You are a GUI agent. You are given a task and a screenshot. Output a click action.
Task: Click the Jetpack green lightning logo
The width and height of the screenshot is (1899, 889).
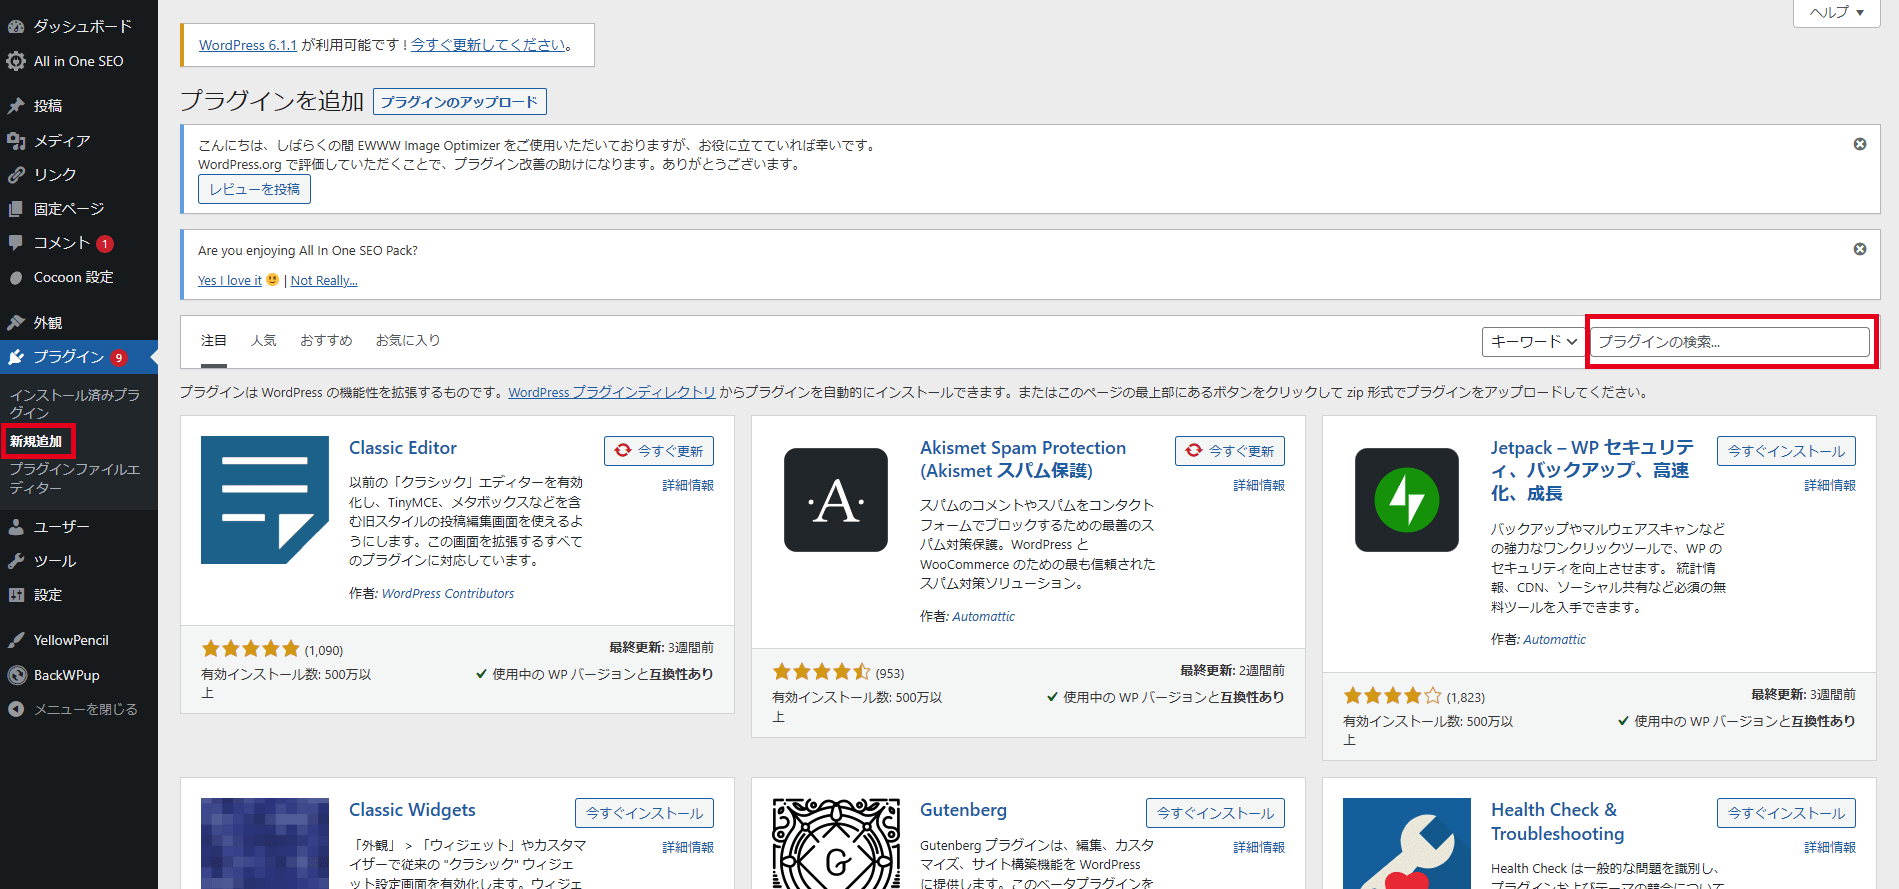1407,500
